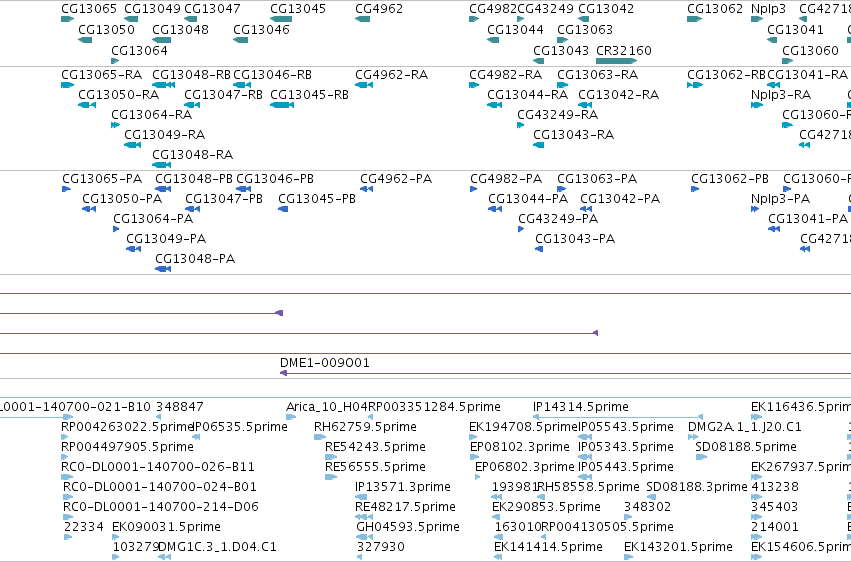Click the CG13044 gene label
851x562 pixels.
click(516, 29)
